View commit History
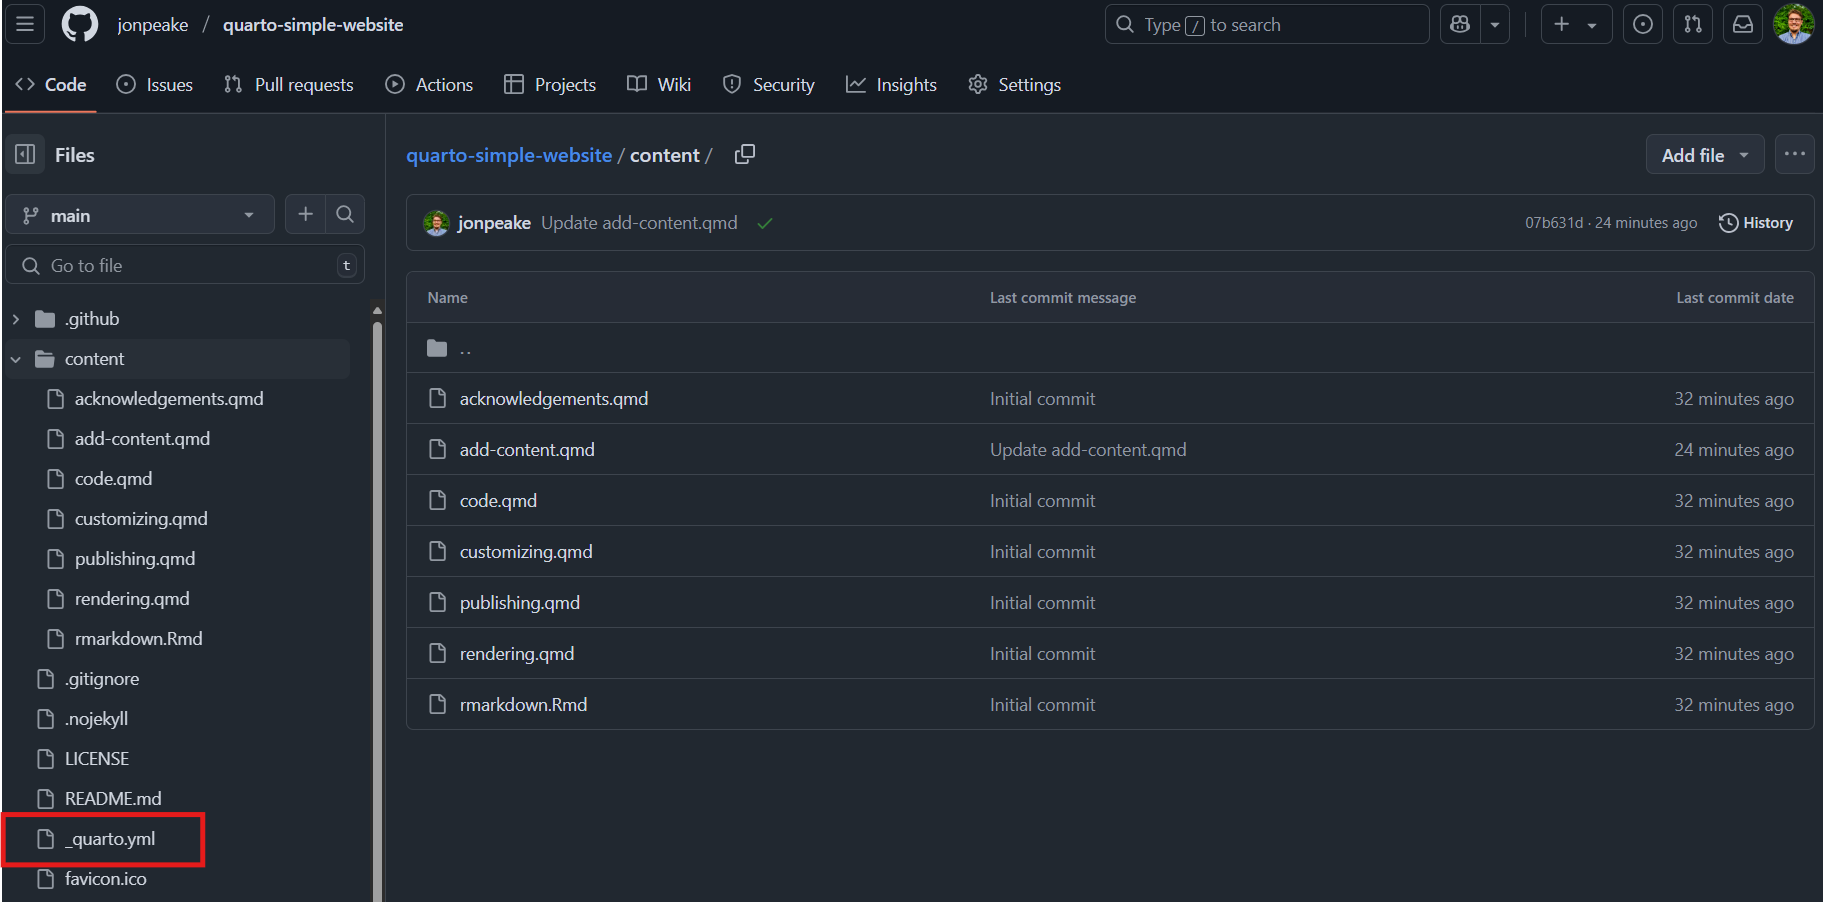Viewport: 1823px width, 902px height. click(1756, 223)
